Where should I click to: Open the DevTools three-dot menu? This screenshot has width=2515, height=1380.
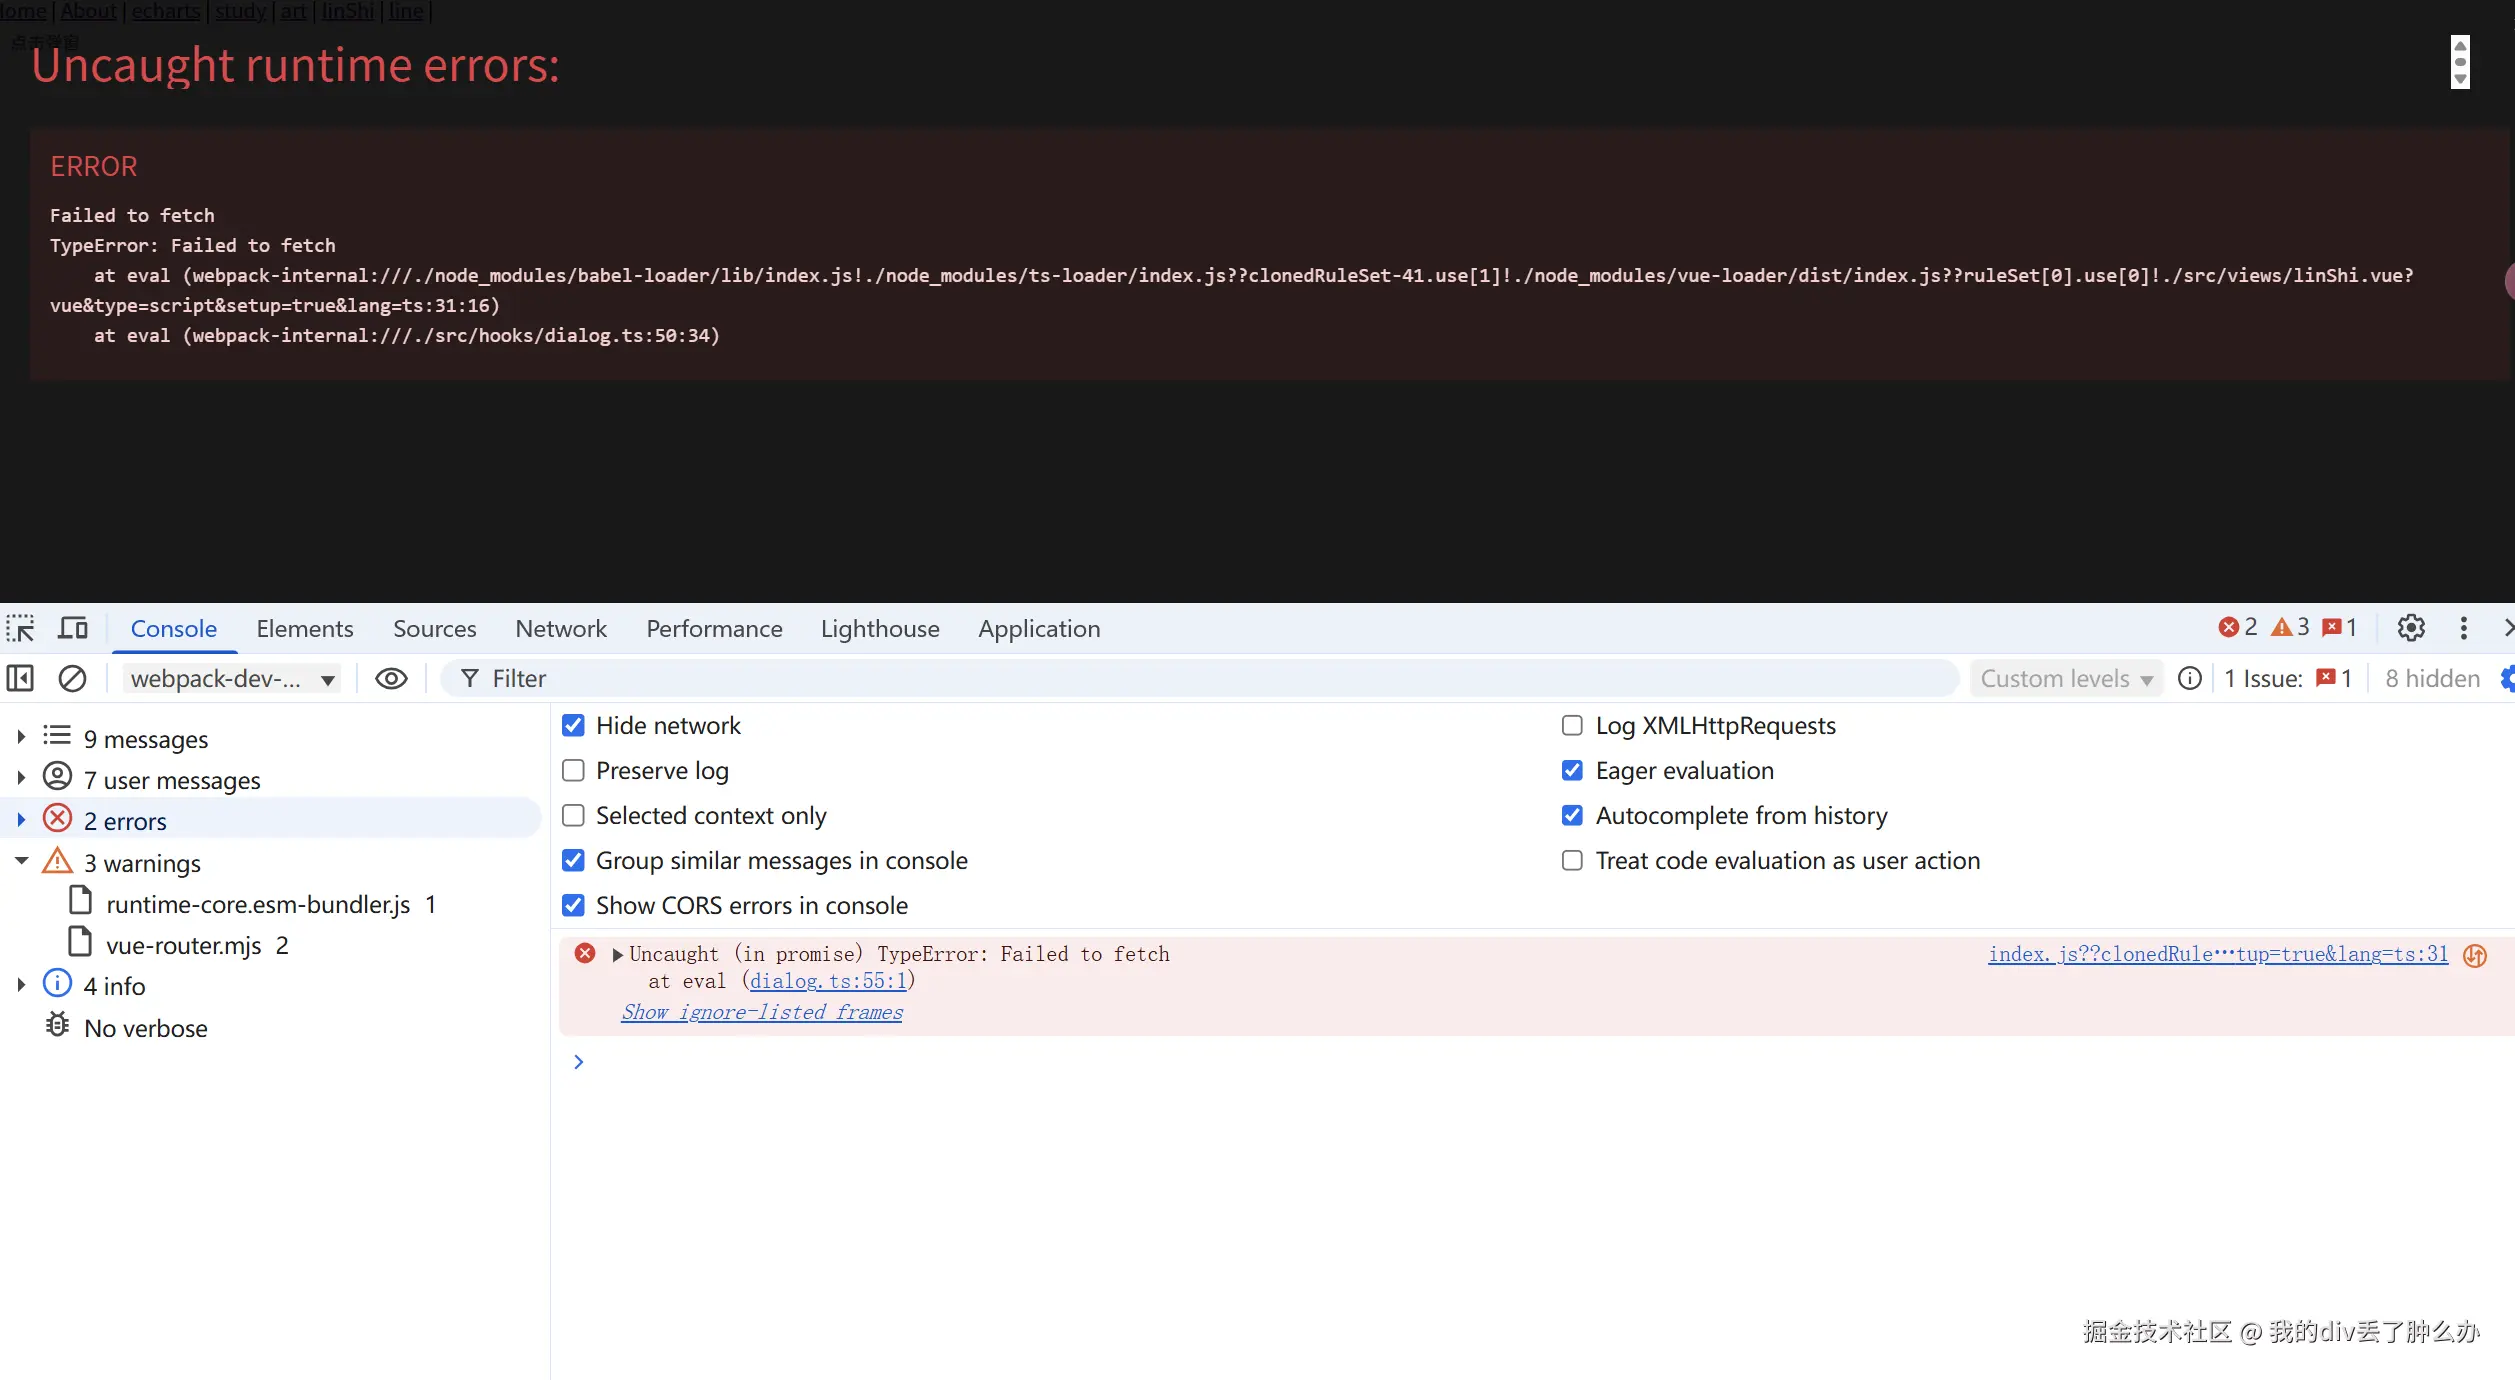pyautogui.click(x=2463, y=628)
